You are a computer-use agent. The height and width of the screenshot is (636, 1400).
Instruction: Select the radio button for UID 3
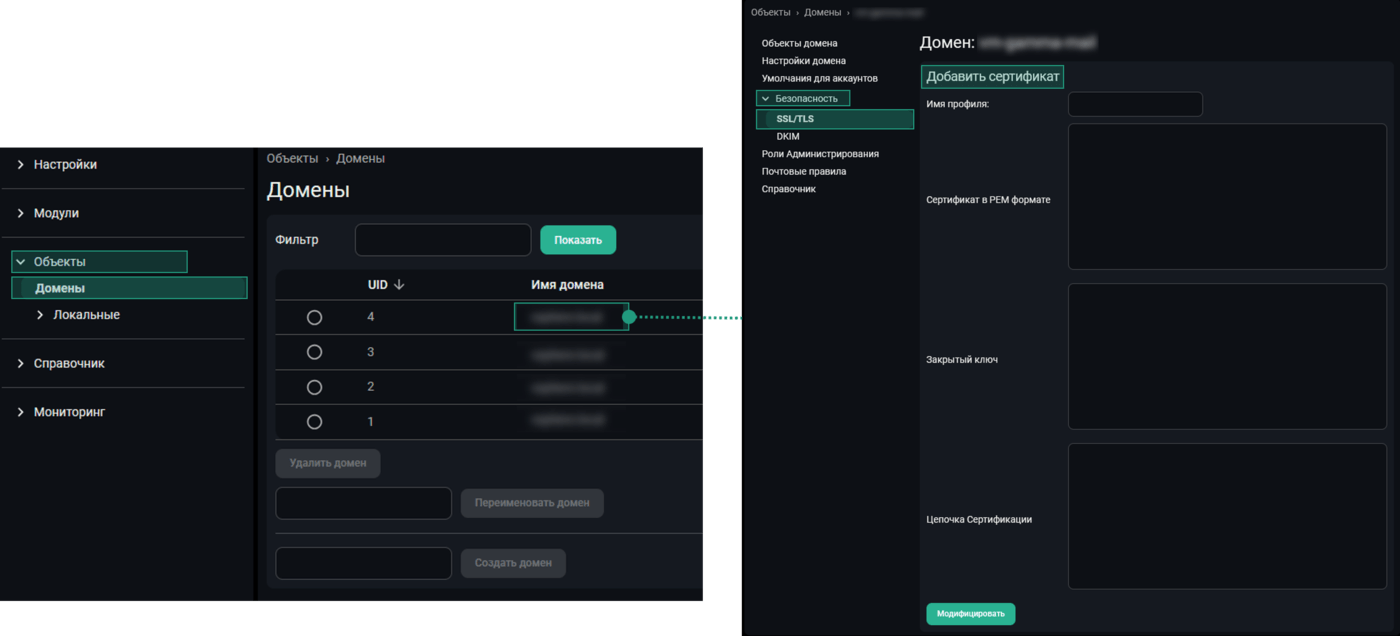point(314,352)
